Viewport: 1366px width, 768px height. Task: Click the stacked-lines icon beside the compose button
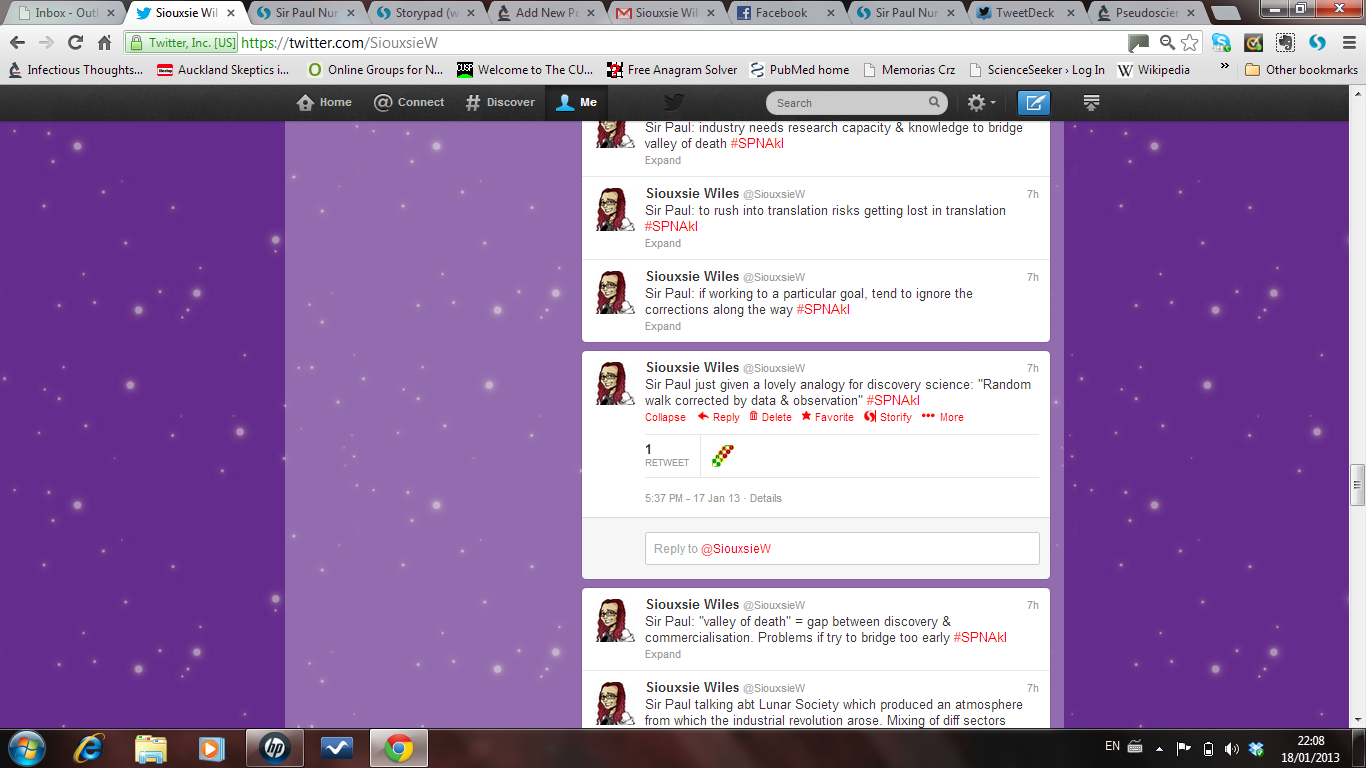(1091, 102)
